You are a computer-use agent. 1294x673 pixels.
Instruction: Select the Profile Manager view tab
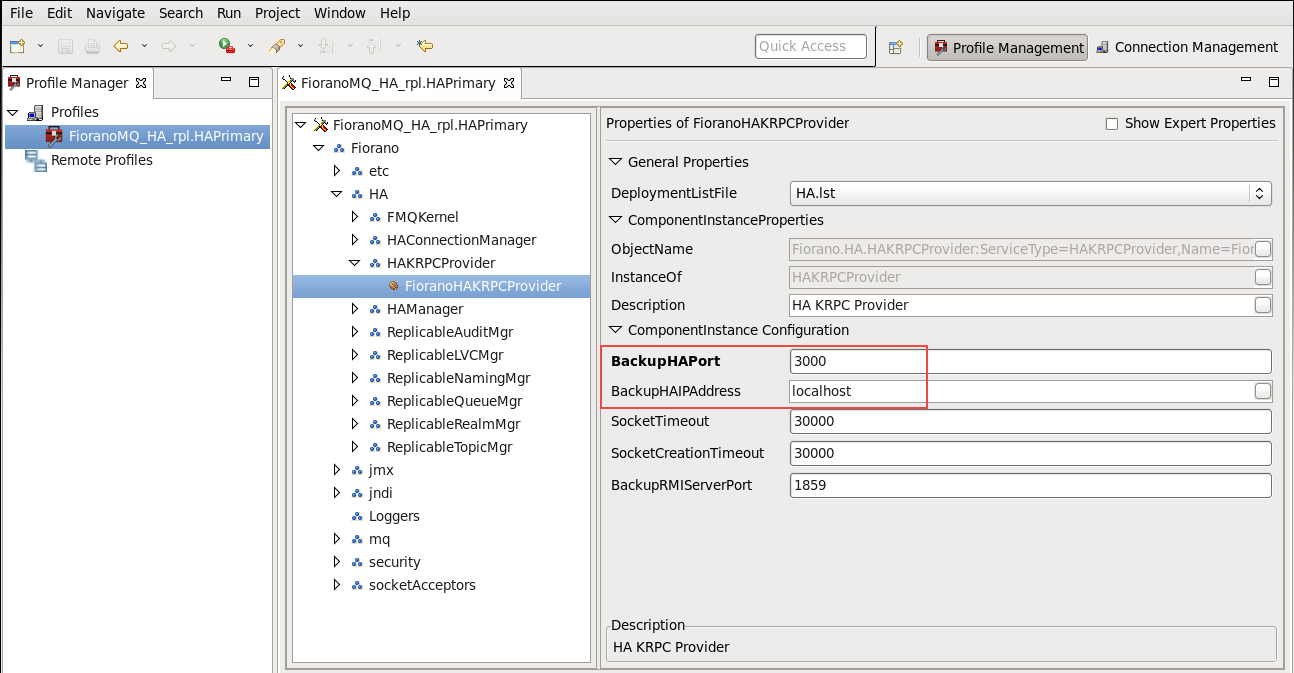click(76, 83)
